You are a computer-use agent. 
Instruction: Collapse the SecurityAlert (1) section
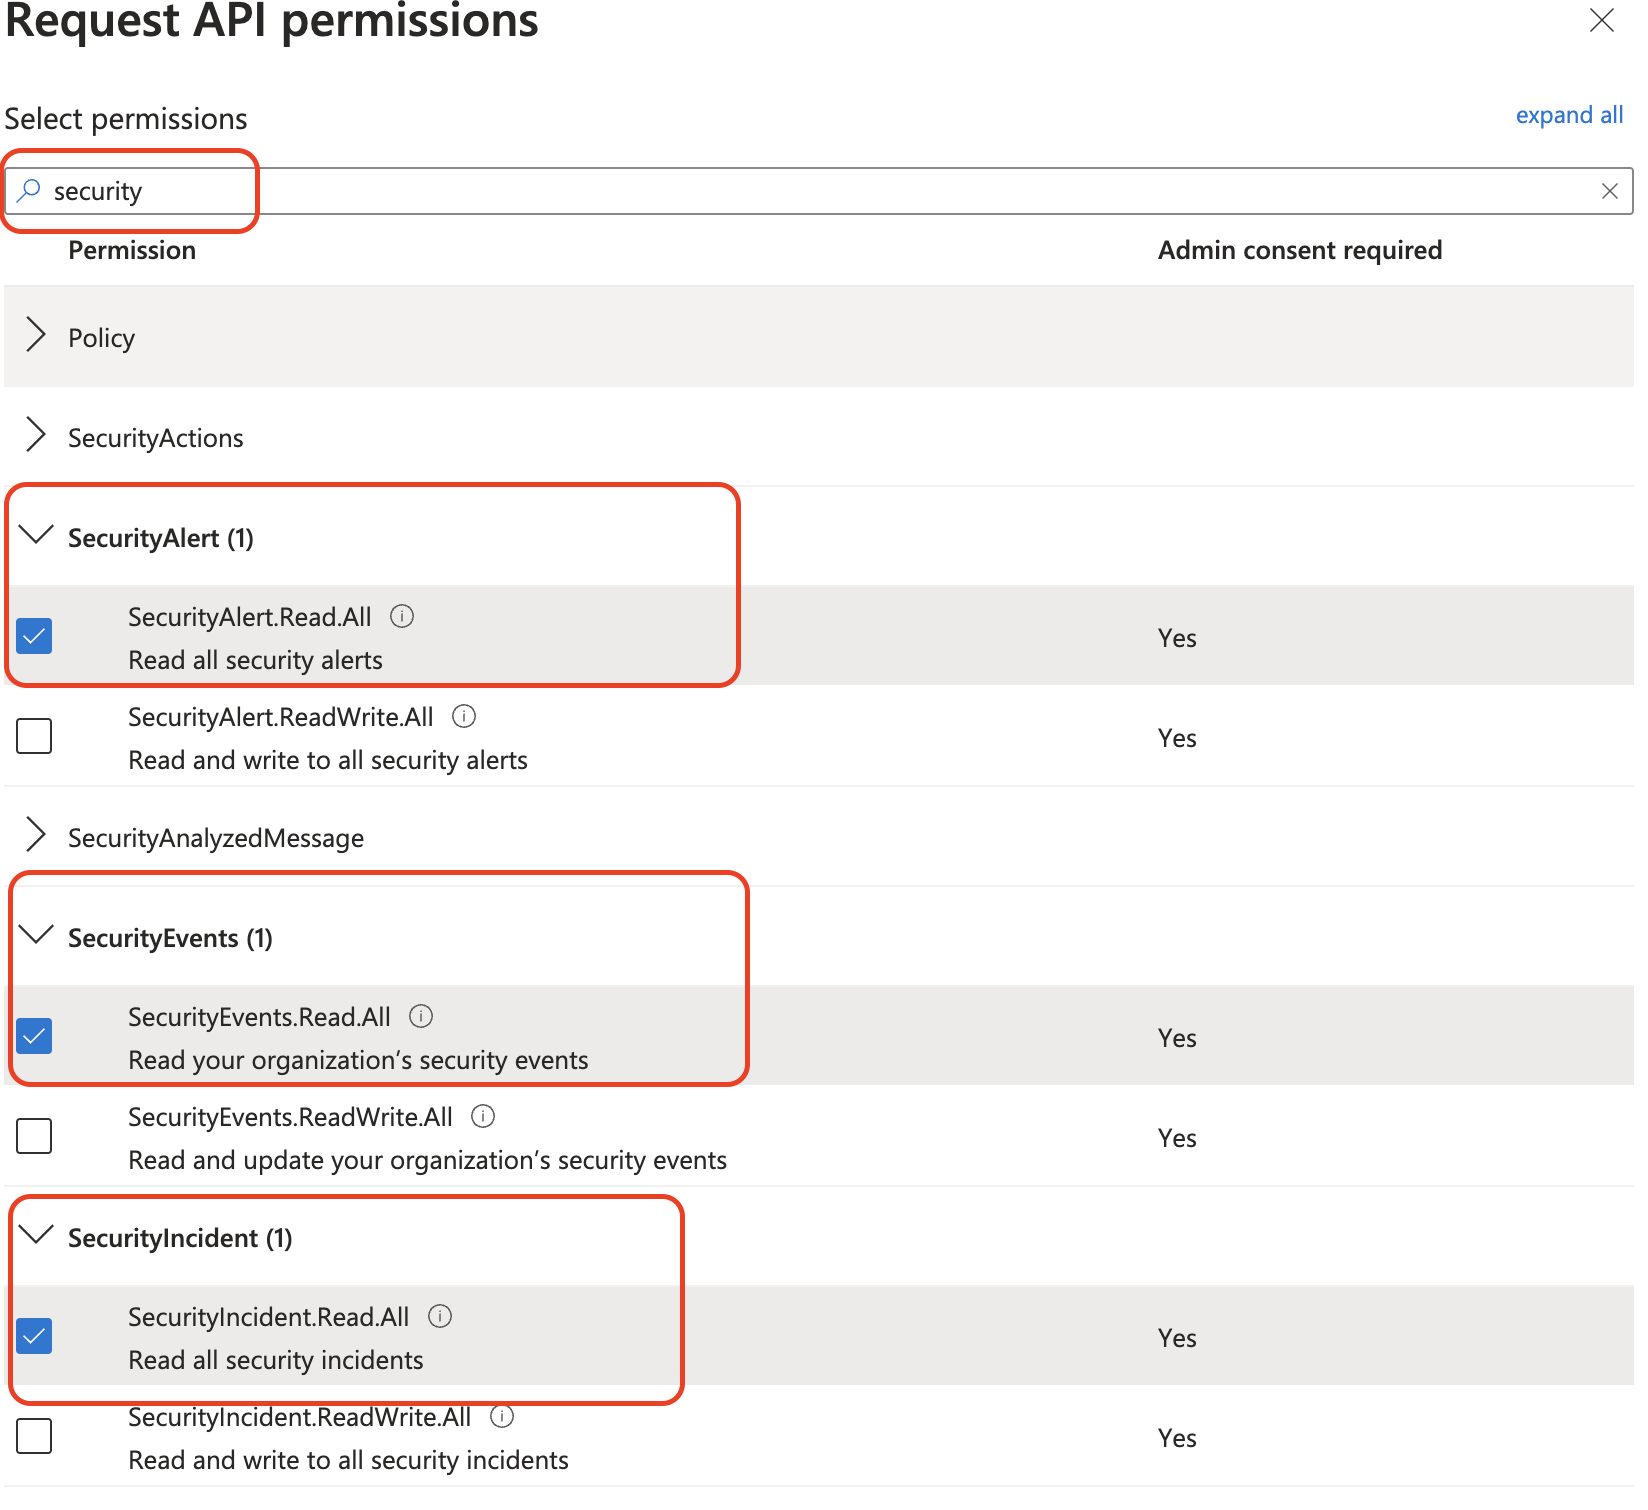36,536
